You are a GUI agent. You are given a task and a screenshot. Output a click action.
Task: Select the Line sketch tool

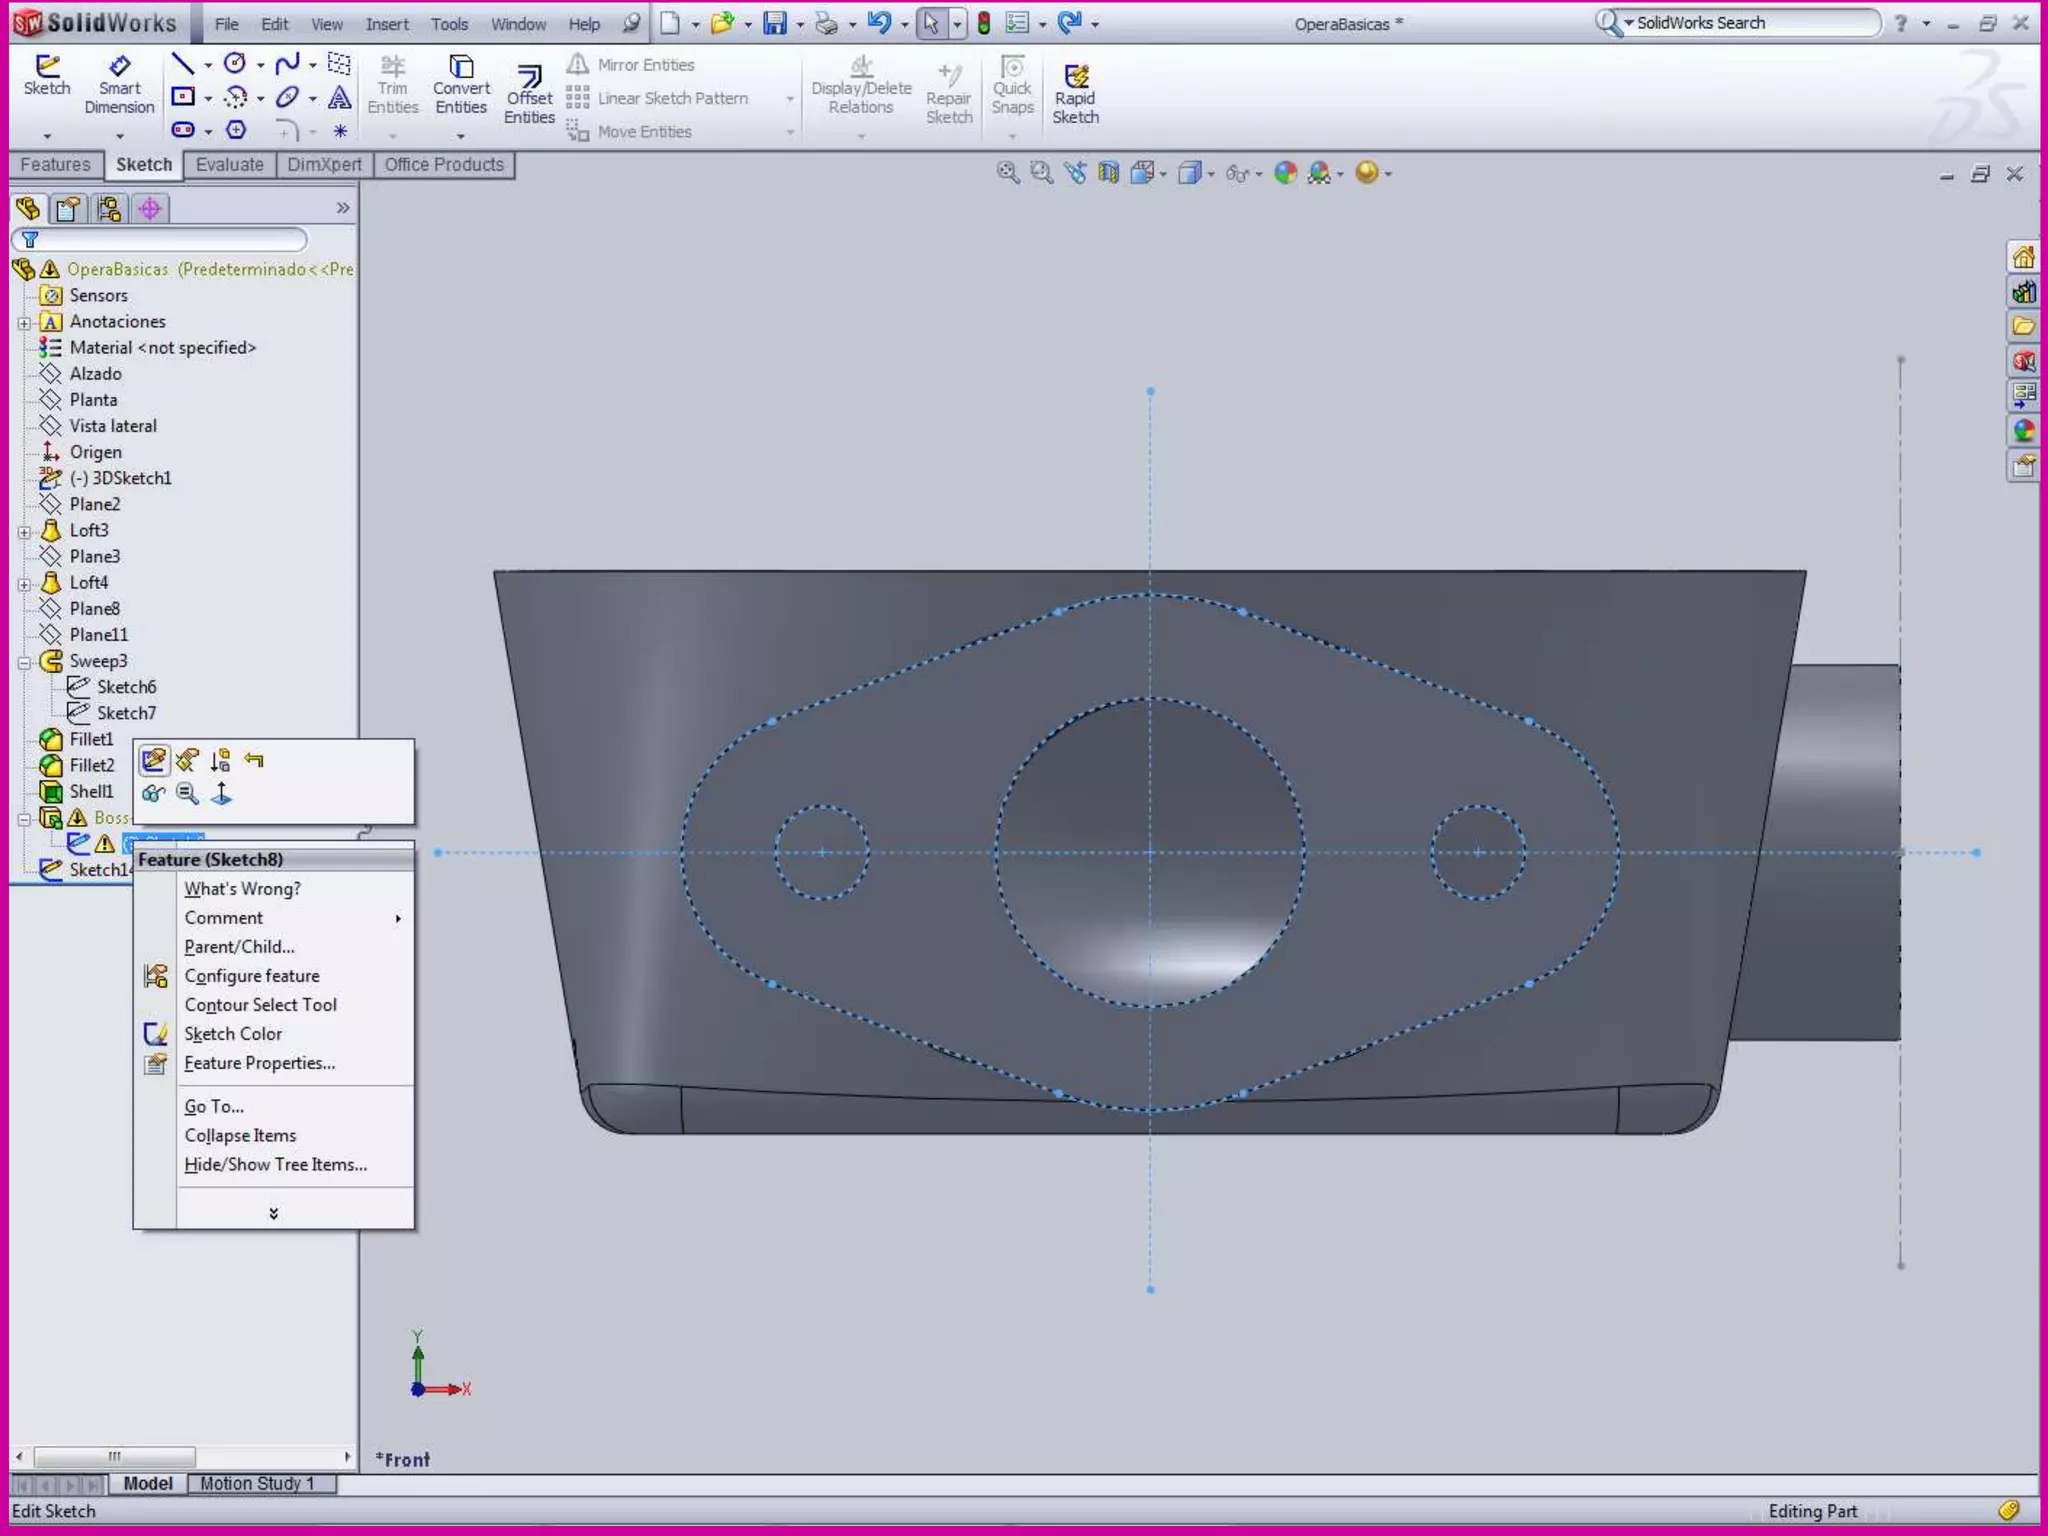pyautogui.click(x=182, y=64)
